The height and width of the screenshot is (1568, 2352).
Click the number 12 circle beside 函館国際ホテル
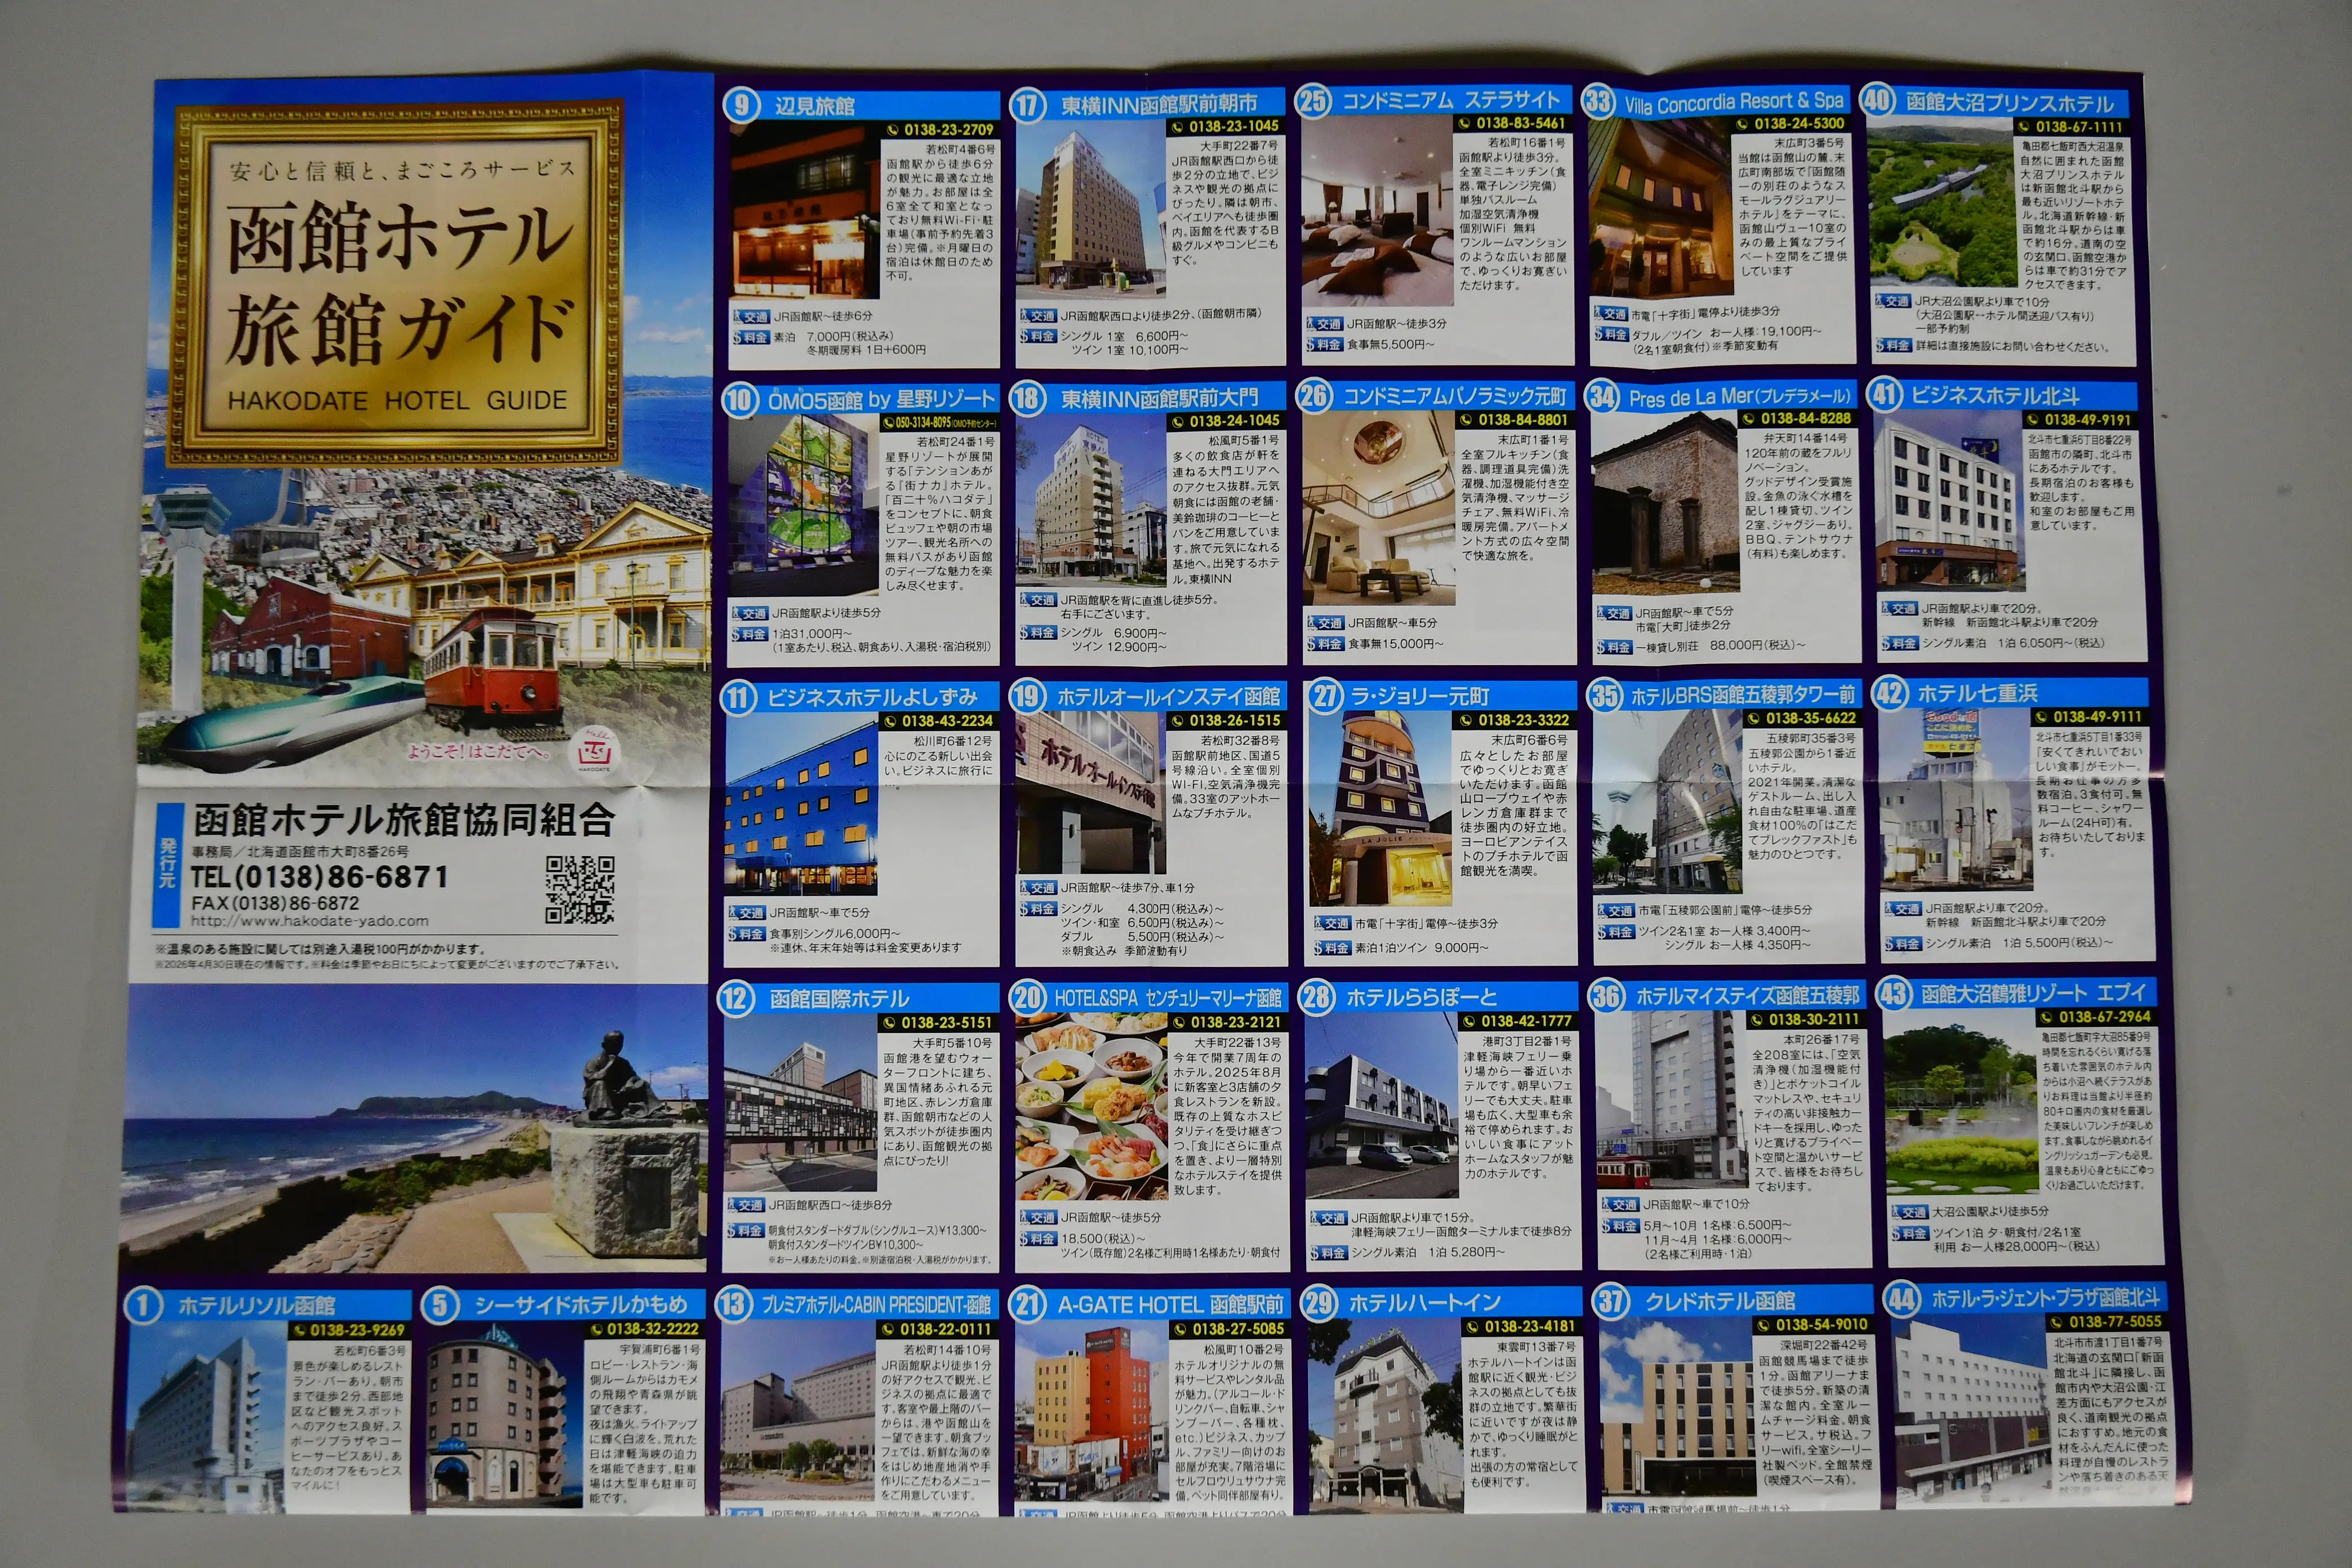[736, 999]
